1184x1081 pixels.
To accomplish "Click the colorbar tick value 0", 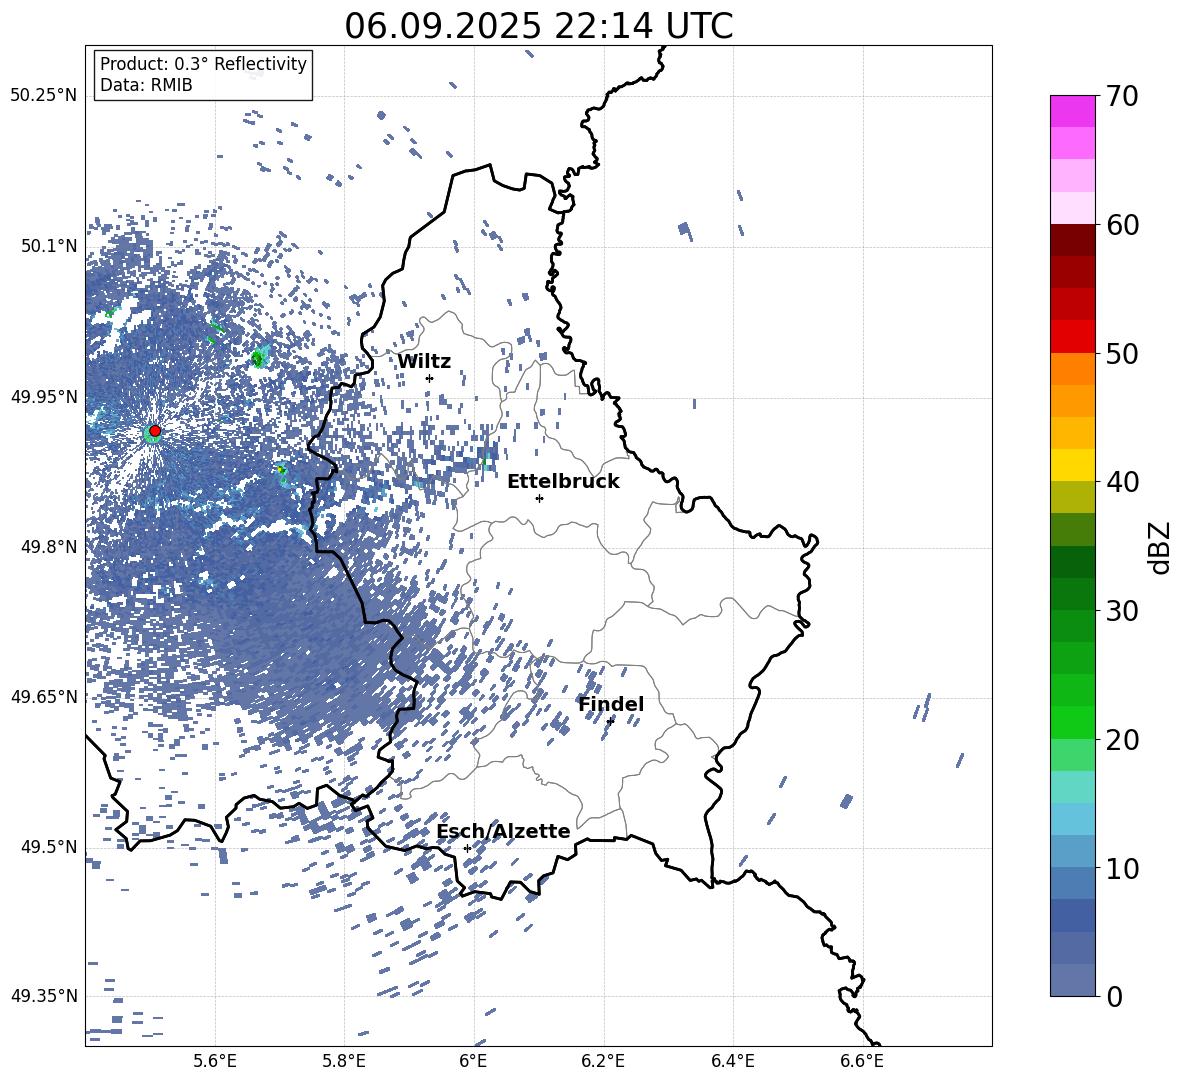I will (x=1114, y=996).
